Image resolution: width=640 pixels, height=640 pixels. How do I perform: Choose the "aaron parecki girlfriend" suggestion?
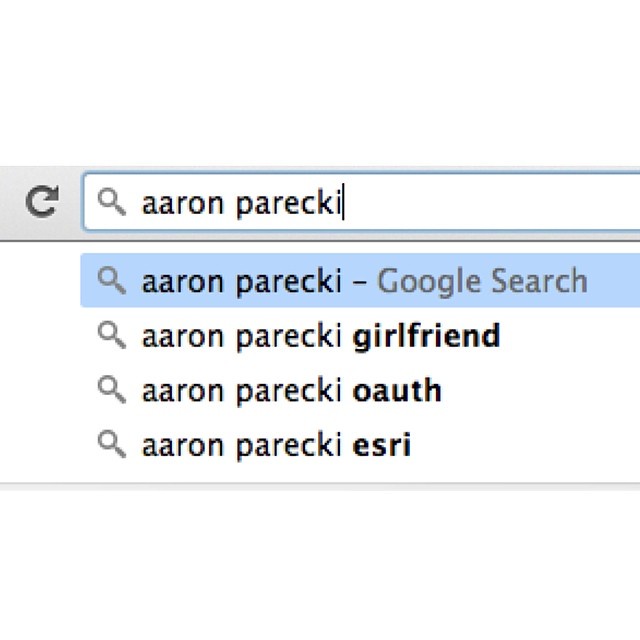pos(360,336)
